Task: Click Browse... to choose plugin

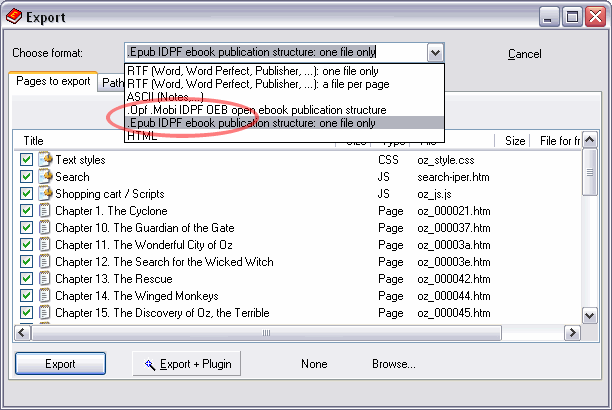Action: click(x=394, y=364)
